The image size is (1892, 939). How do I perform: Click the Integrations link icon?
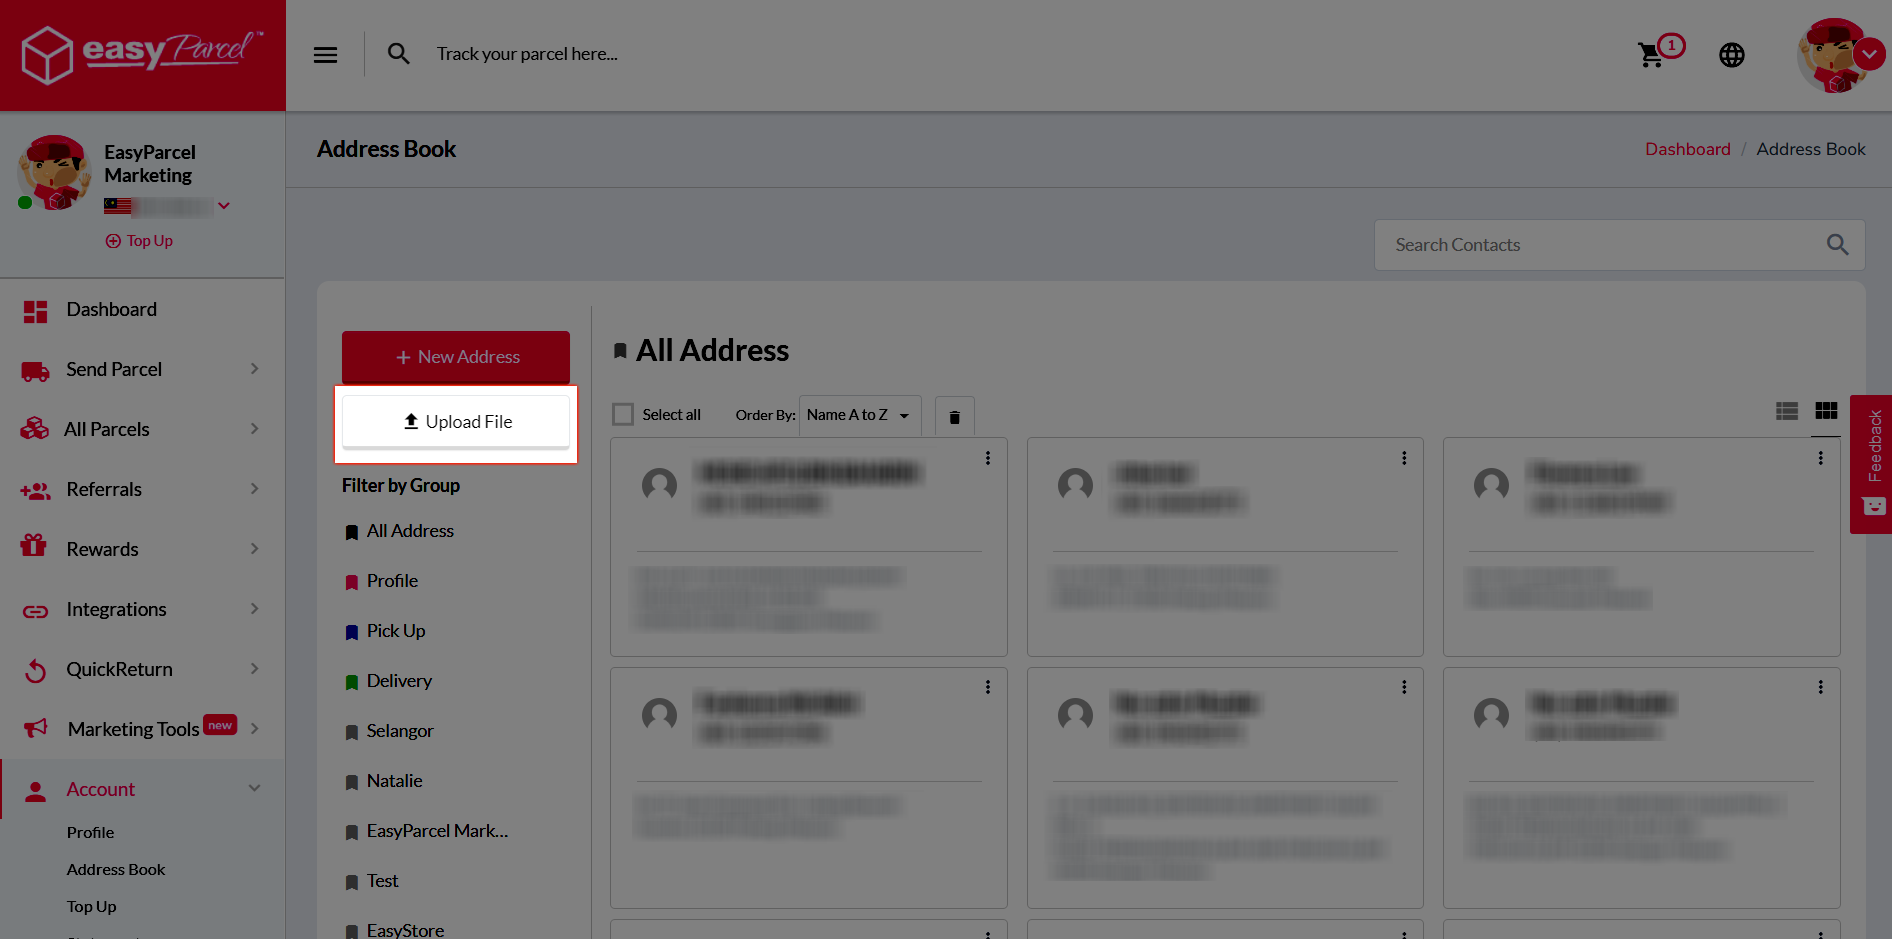(x=35, y=611)
